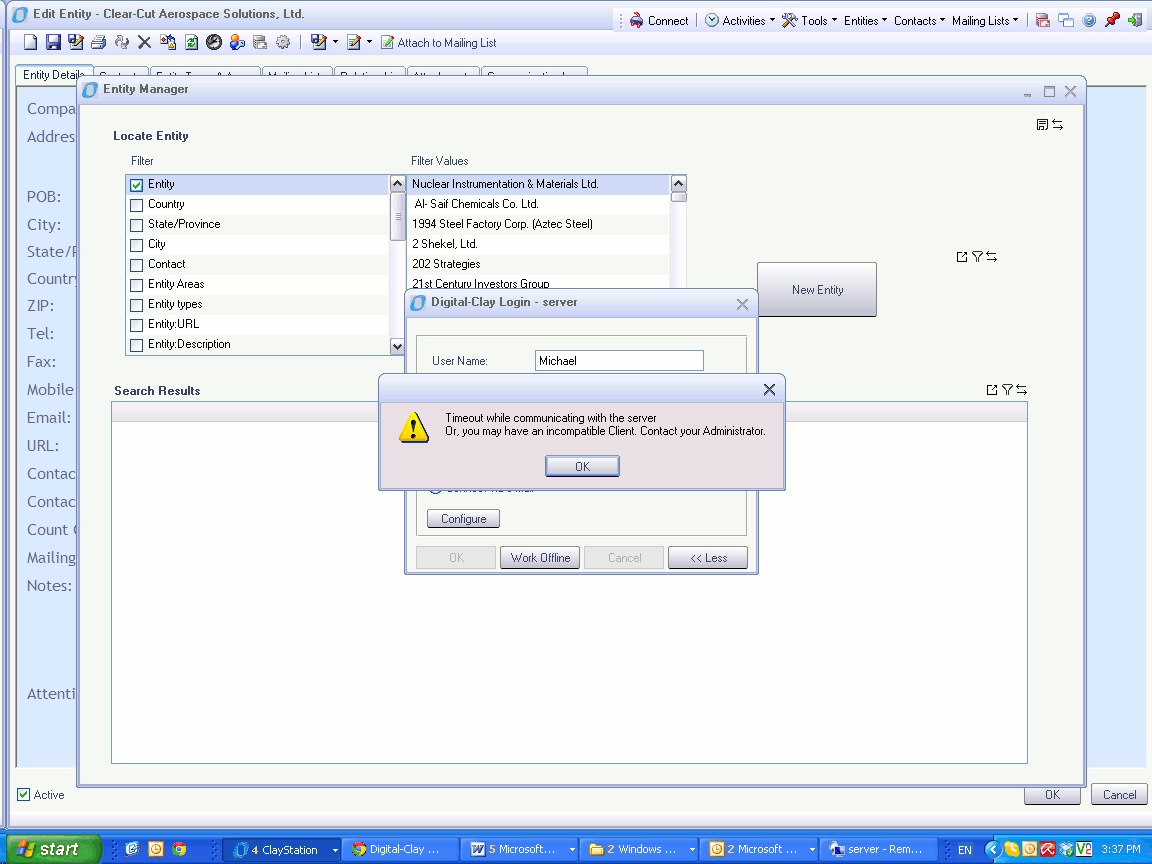Click the black clock icon in the toolbar
1152x864 pixels.
(214, 43)
